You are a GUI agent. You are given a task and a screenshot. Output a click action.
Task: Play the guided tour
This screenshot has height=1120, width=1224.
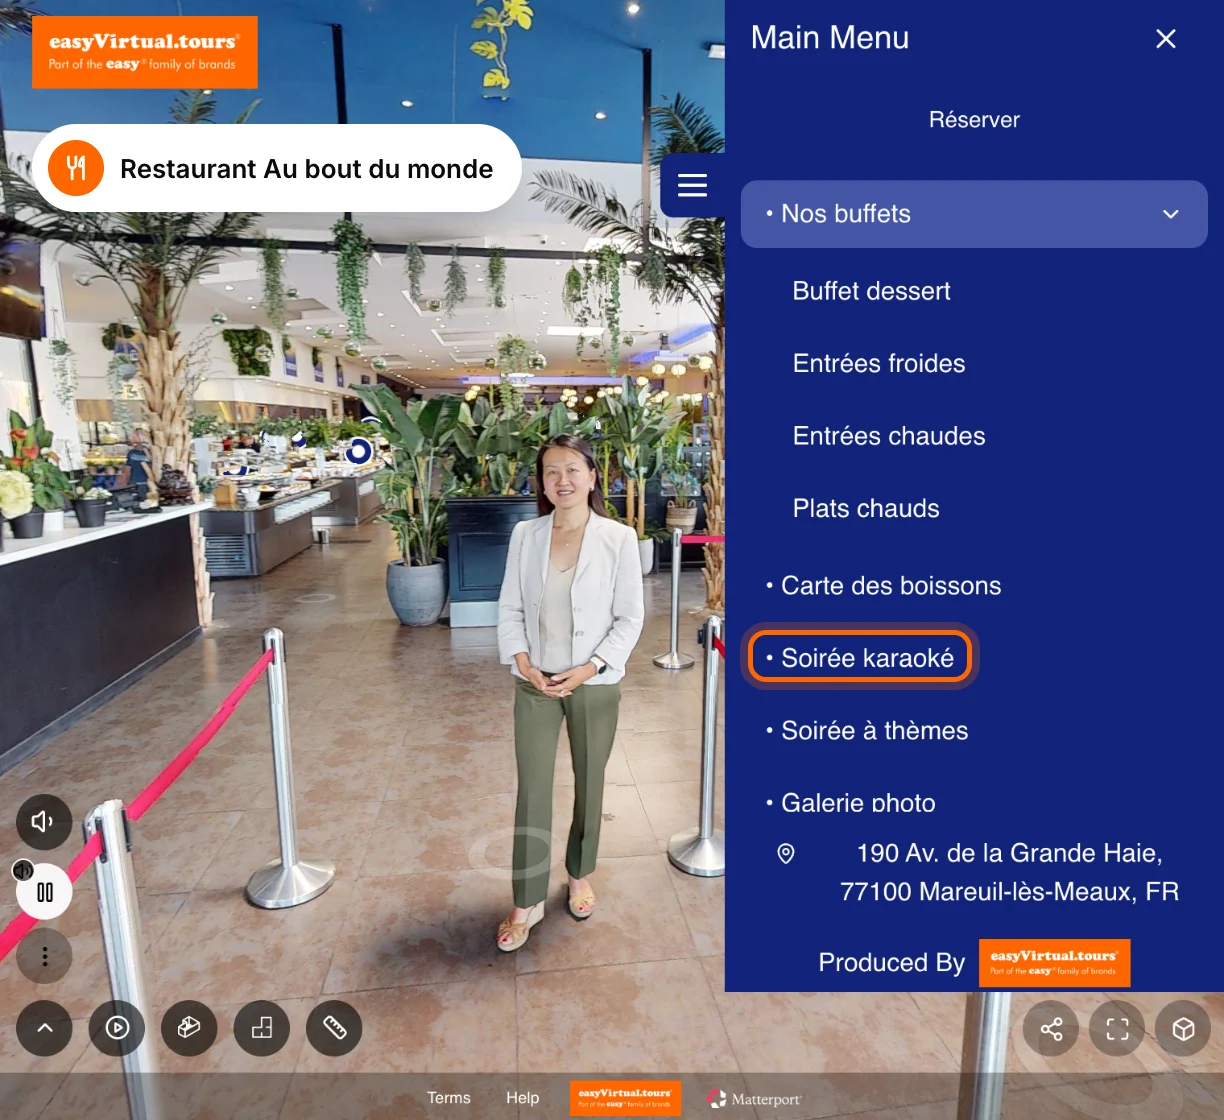[117, 1028]
